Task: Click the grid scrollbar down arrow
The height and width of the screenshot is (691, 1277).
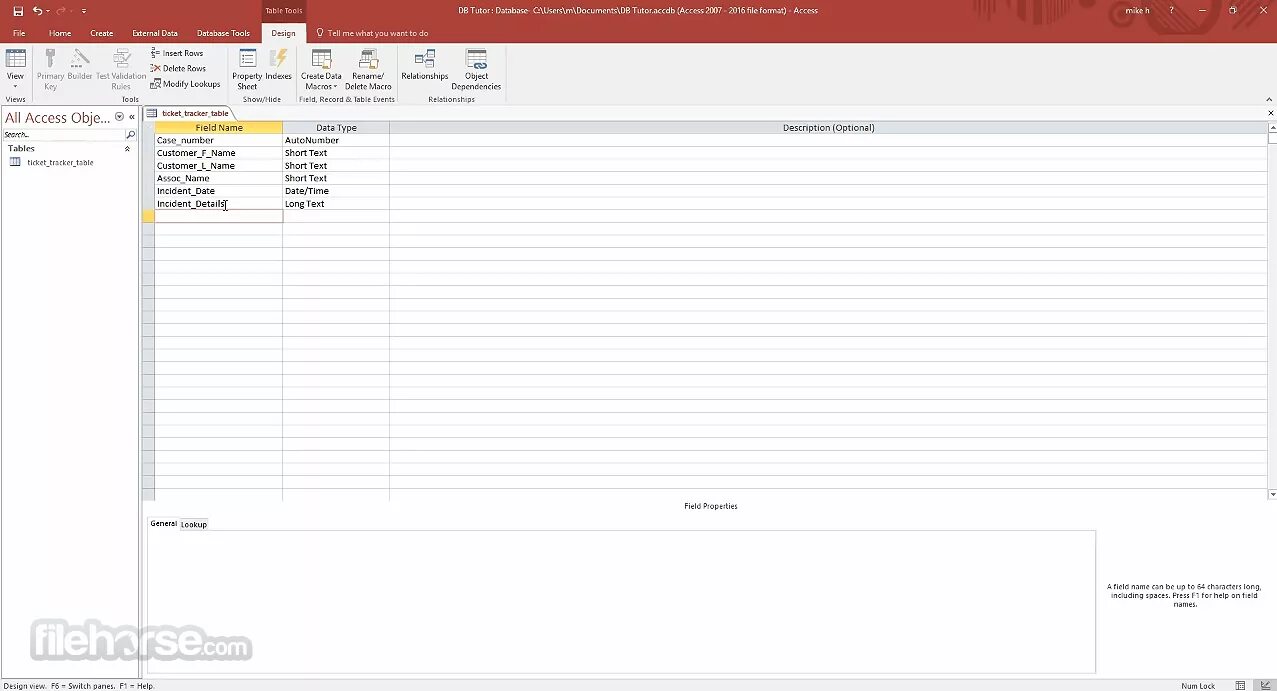Action: [x=1272, y=495]
